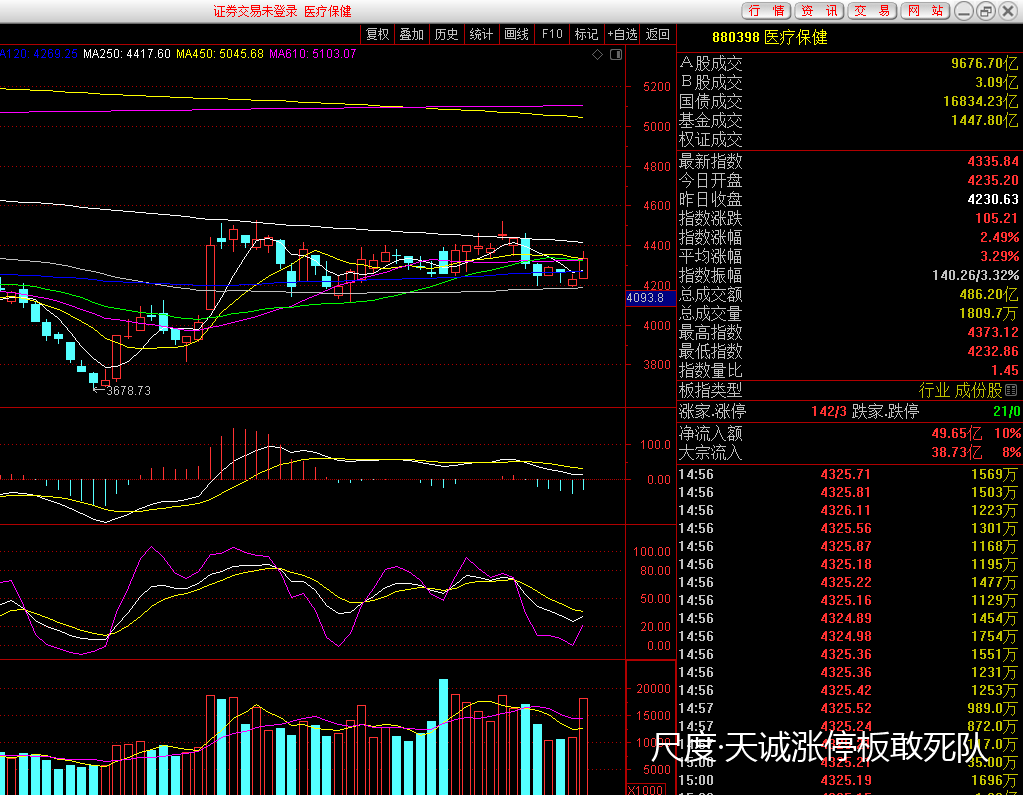
Task: Minimize the trading software window
Action: (963, 11)
